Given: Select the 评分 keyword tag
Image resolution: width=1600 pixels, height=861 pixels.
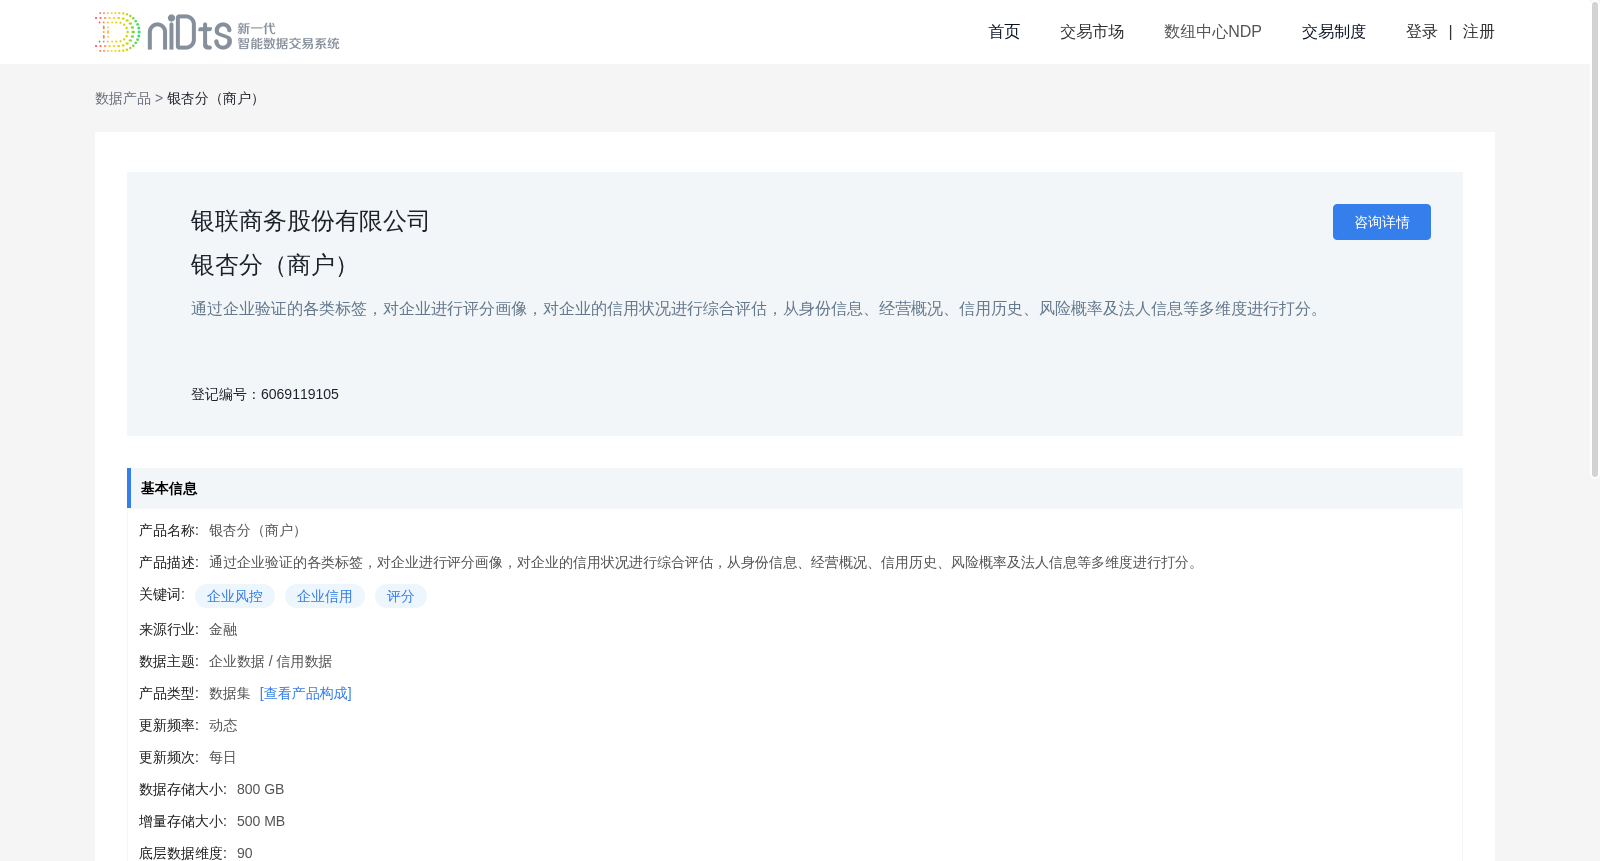Looking at the screenshot, I should pyautogui.click(x=401, y=596).
